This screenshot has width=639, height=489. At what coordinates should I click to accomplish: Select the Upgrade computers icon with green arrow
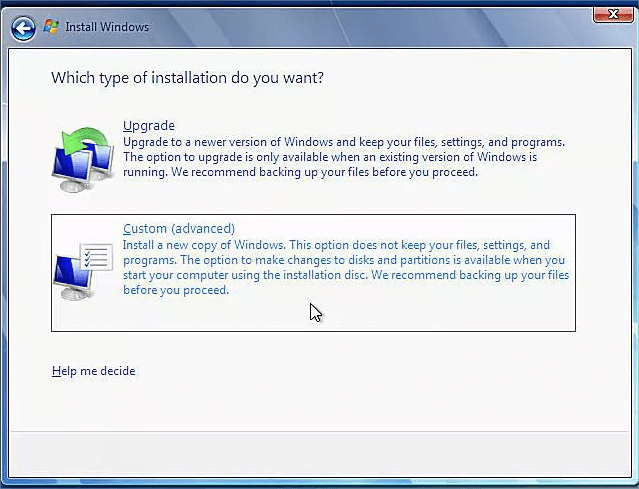84,159
